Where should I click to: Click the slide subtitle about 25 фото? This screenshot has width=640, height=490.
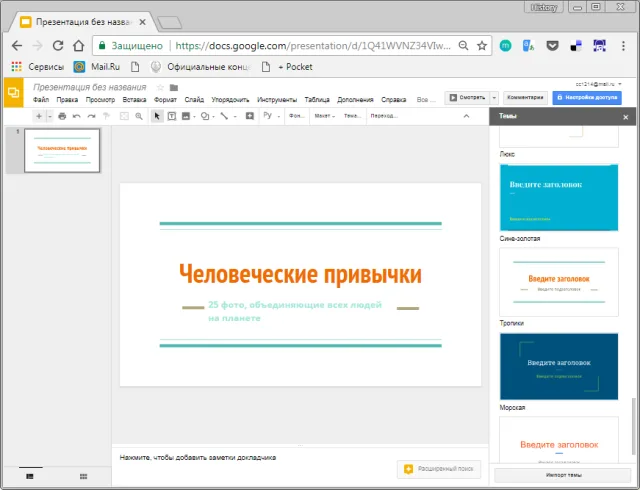click(295, 311)
